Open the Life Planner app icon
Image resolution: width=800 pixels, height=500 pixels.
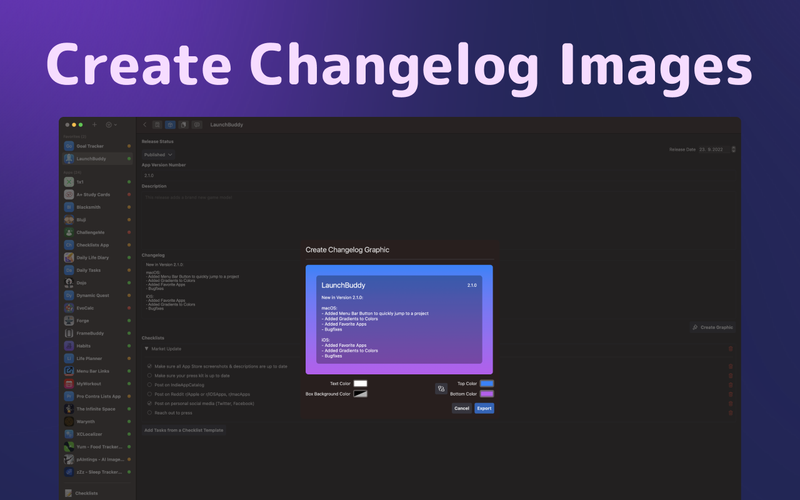pyautogui.click(x=69, y=358)
